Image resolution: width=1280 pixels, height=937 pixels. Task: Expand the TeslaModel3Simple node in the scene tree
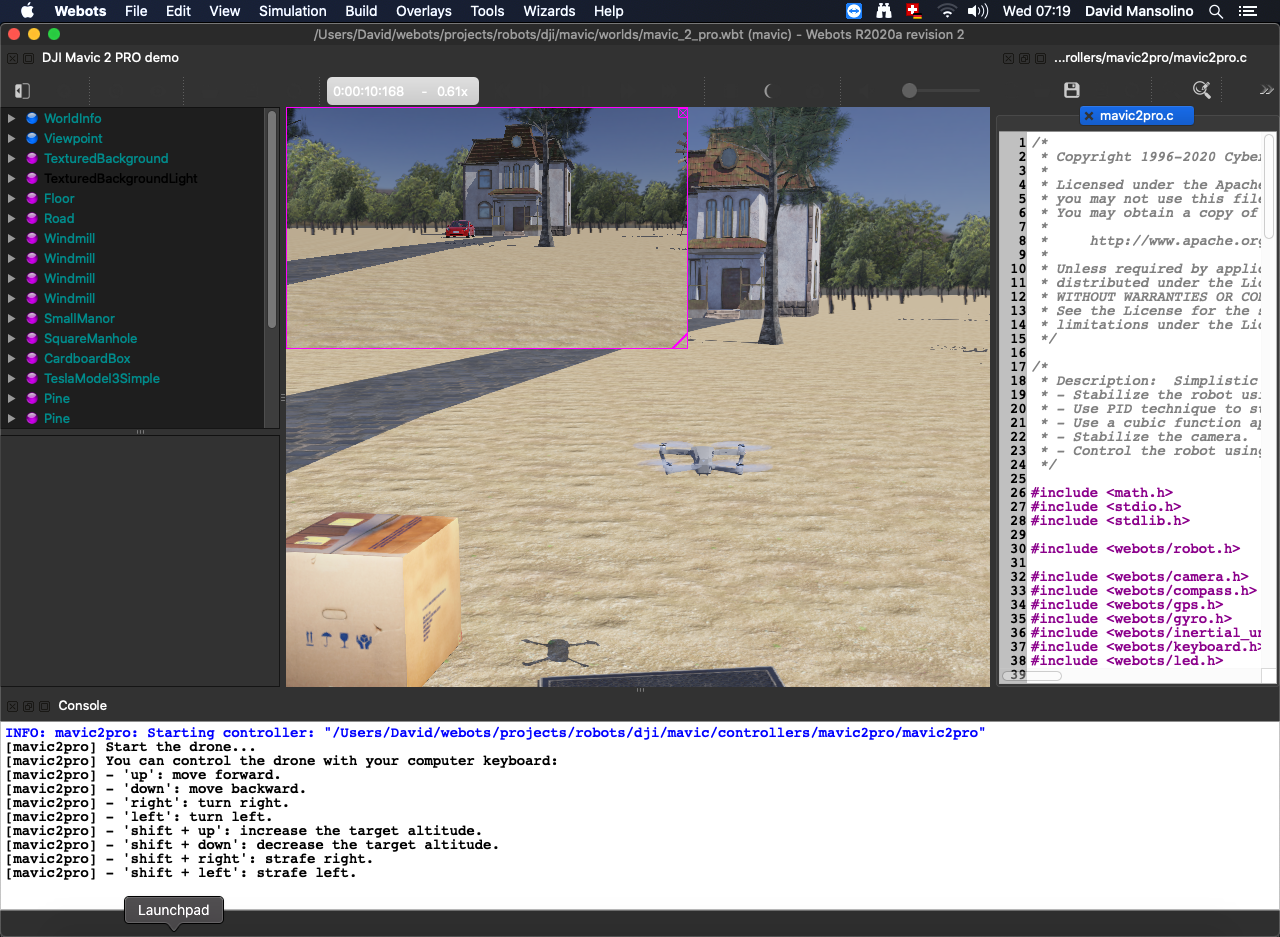point(10,378)
